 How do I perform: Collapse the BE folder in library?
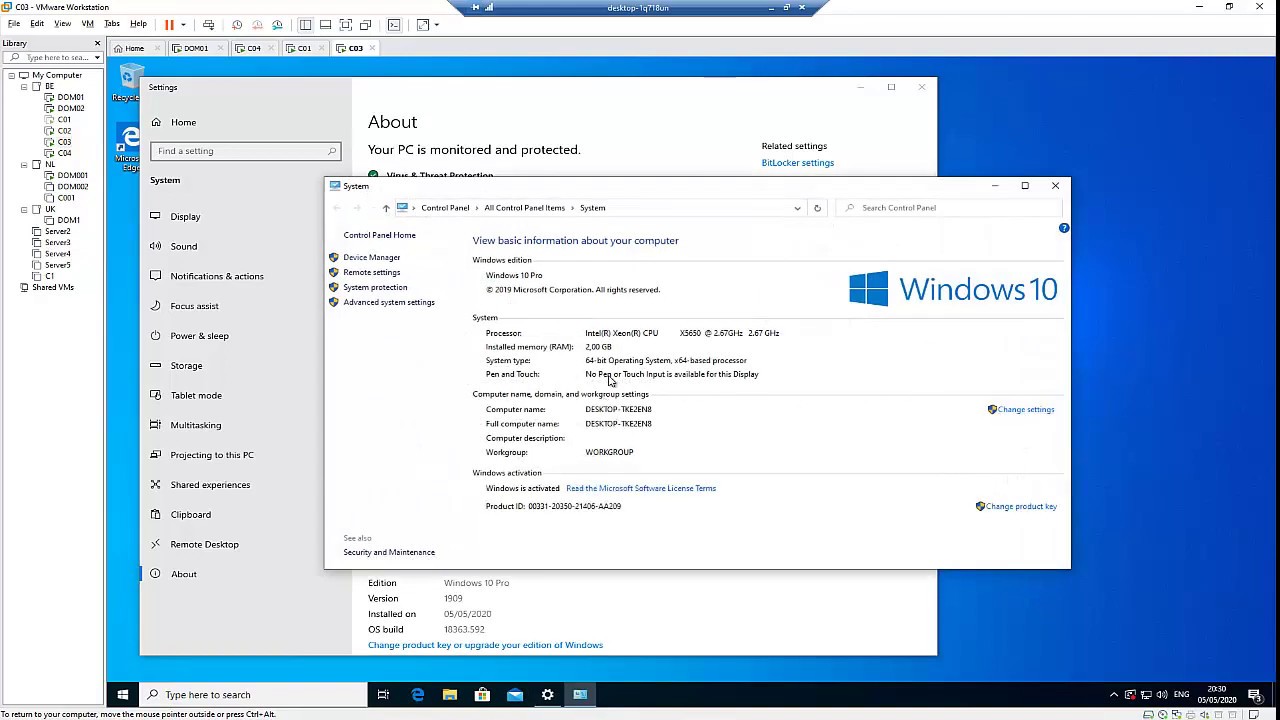(x=24, y=86)
